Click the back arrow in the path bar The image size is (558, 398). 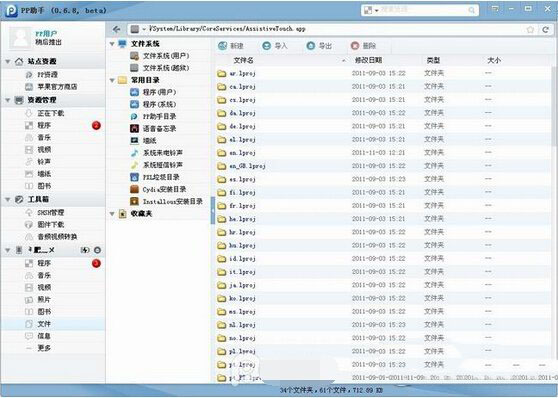116,29
